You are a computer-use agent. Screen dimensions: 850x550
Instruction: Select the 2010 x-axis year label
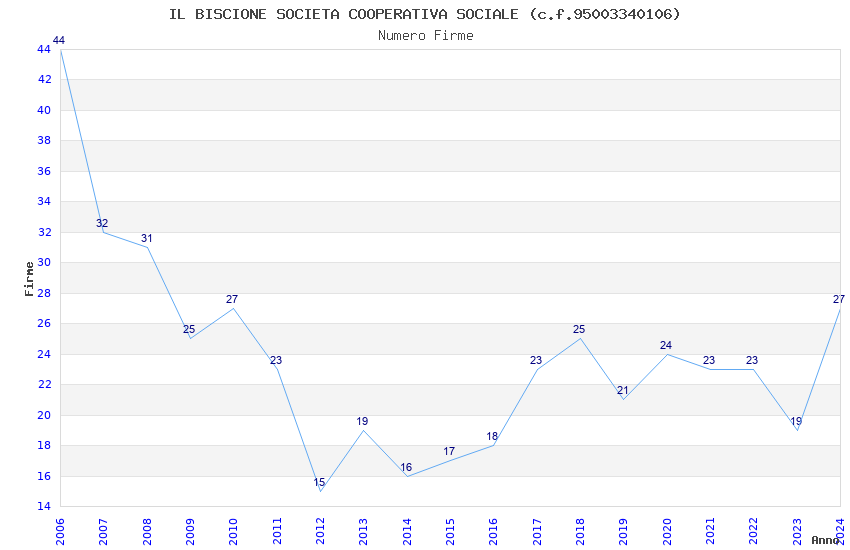233,532
